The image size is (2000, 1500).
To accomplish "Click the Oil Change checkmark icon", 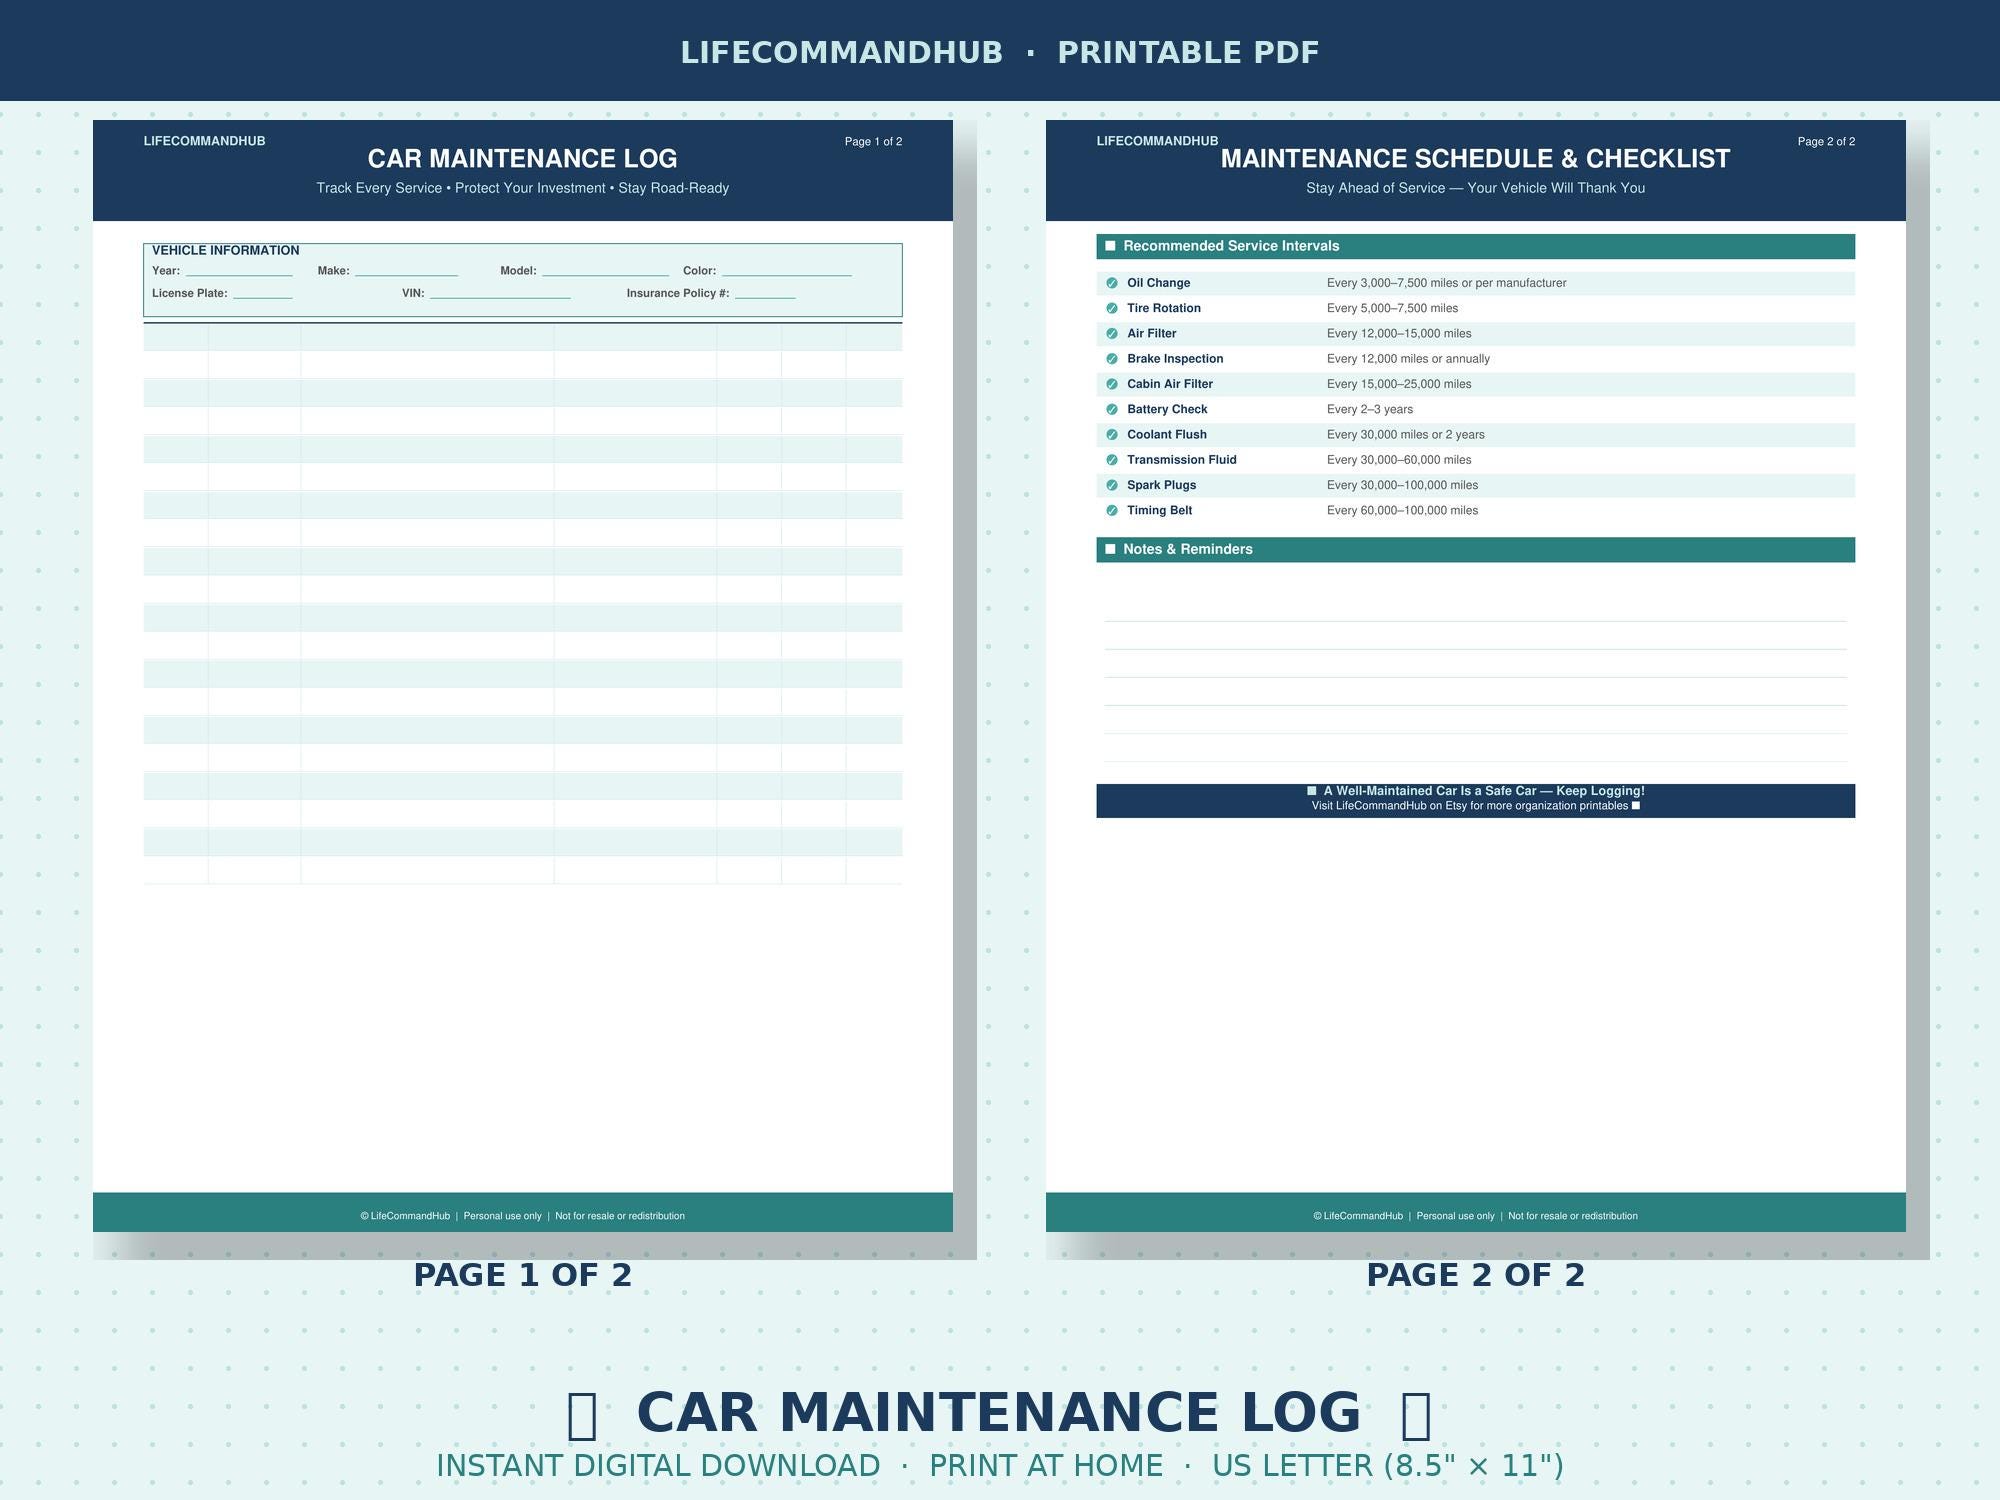I will pyautogui.click(x=1112, y=283).
